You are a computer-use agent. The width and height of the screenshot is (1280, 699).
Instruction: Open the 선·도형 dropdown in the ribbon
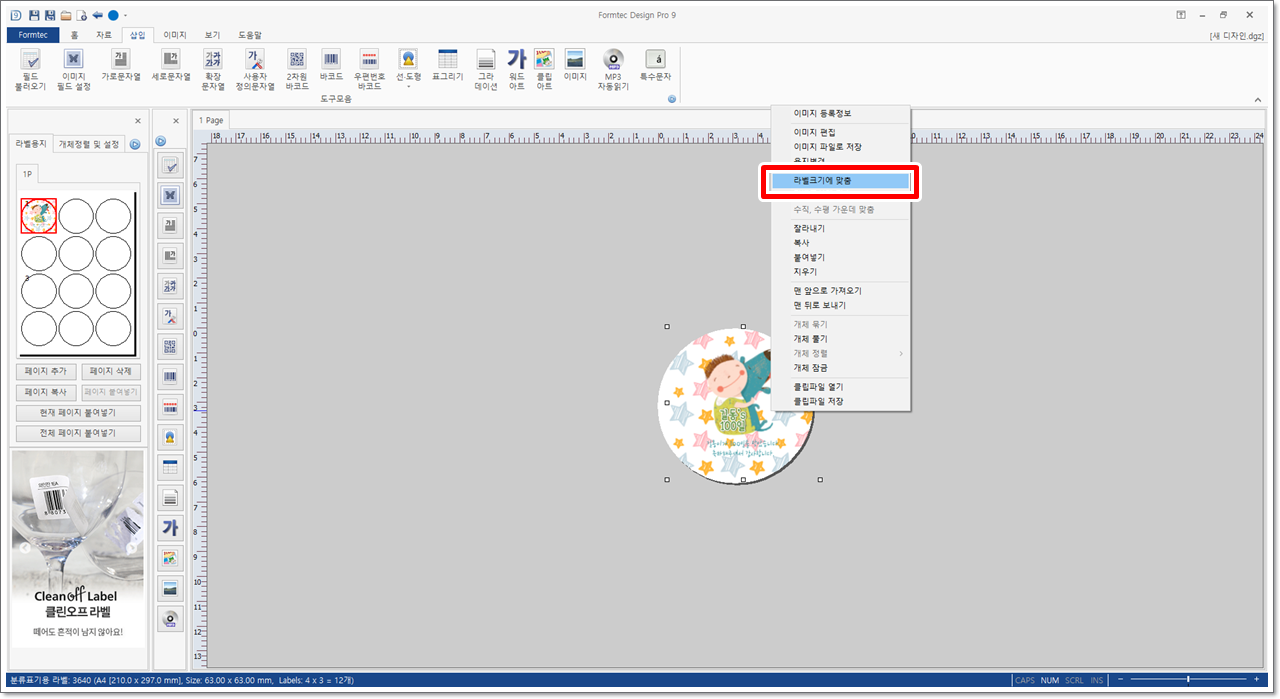click(x=408, y=69)
